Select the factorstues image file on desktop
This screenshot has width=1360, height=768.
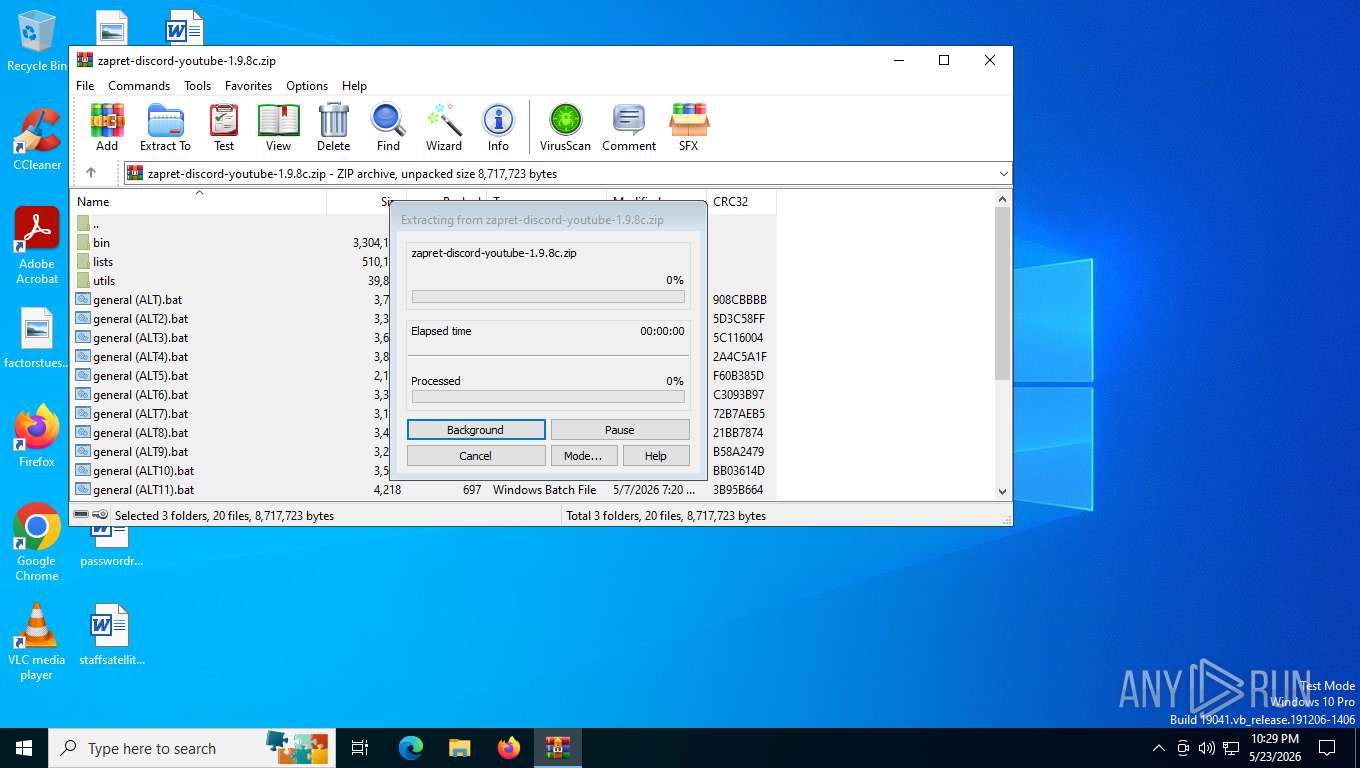click(x=37, y=338)
